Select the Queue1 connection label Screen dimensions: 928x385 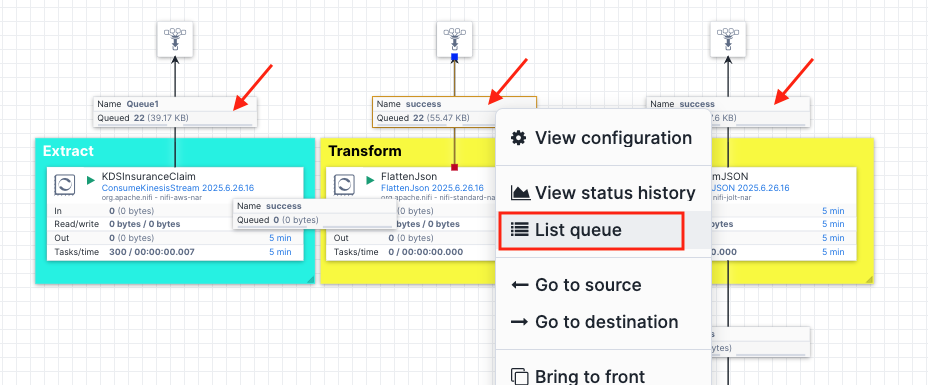[175, 112]
